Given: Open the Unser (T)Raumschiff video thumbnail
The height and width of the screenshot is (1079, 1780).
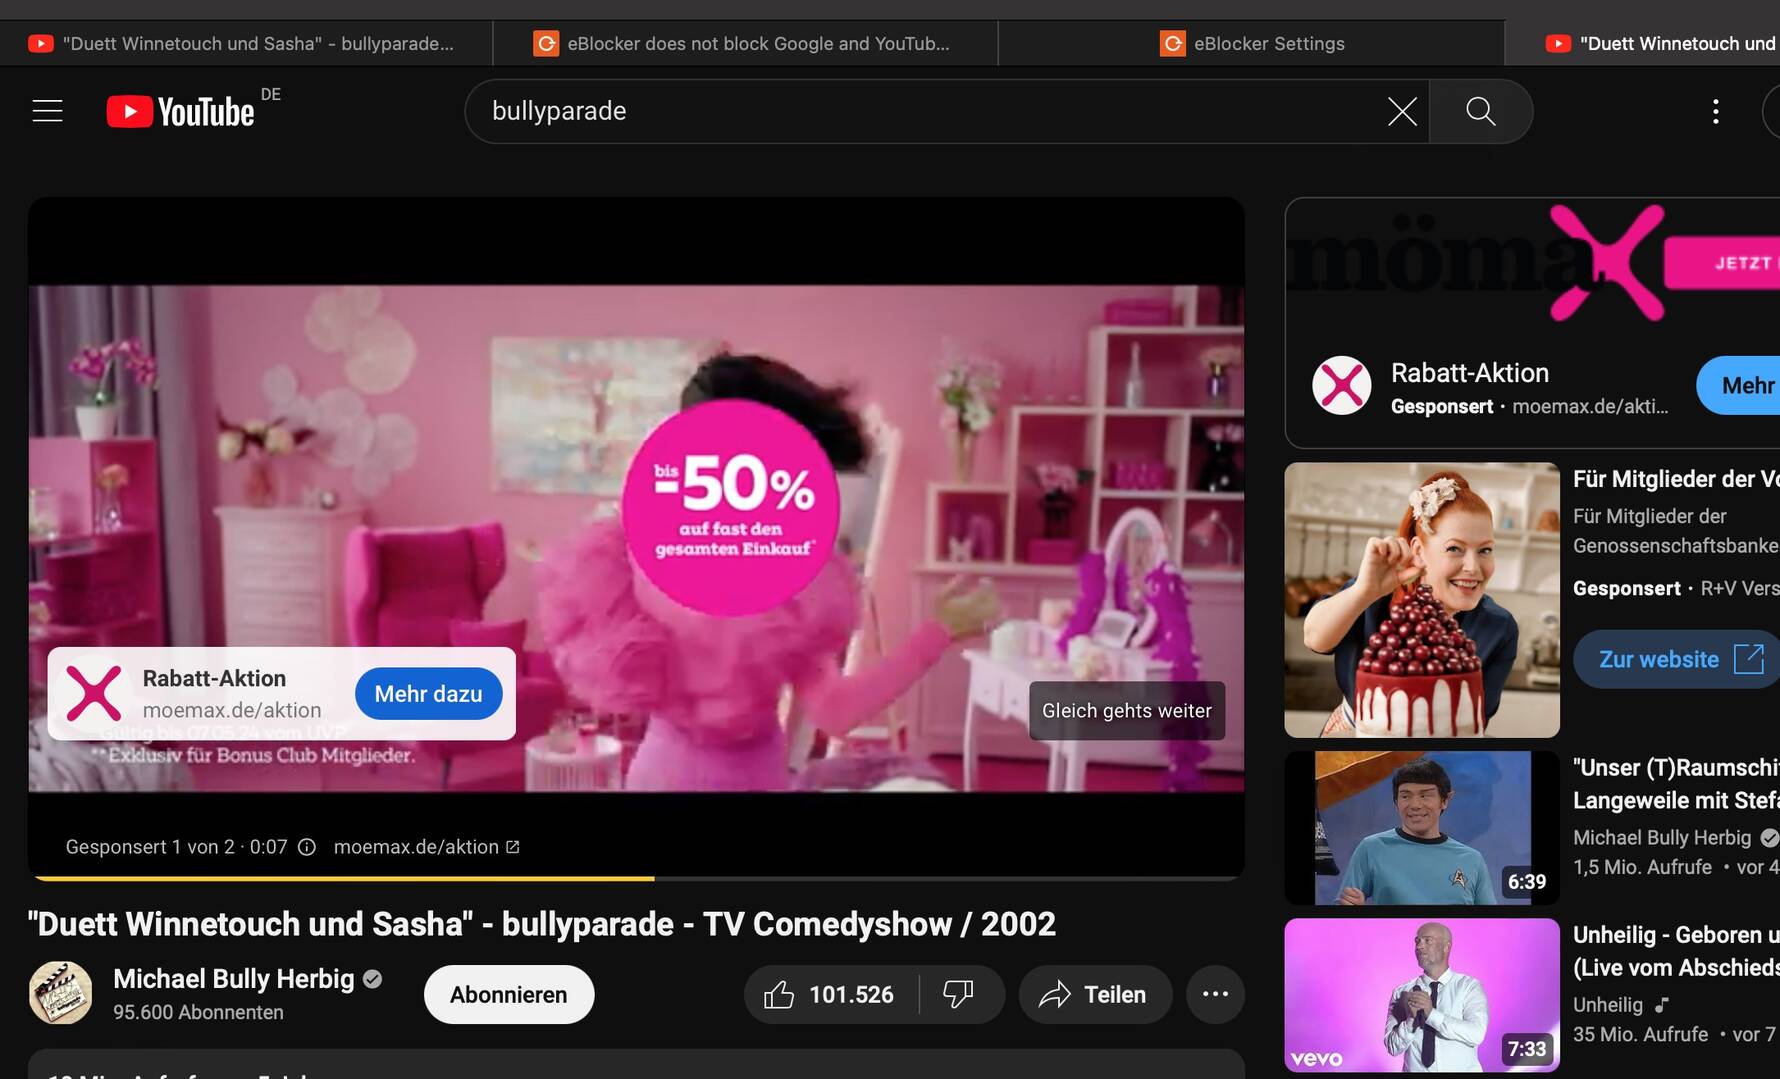Looking at the screenshot, I should 1422,828.
